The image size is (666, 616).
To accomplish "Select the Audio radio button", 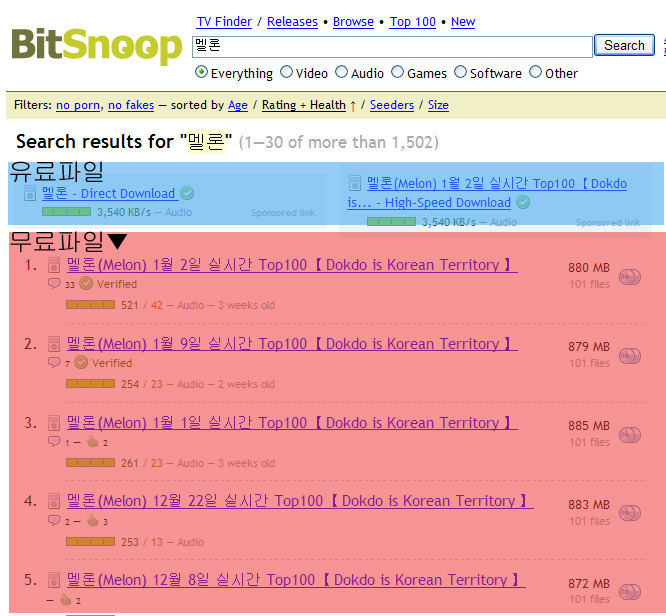I will tap(341, 72).
